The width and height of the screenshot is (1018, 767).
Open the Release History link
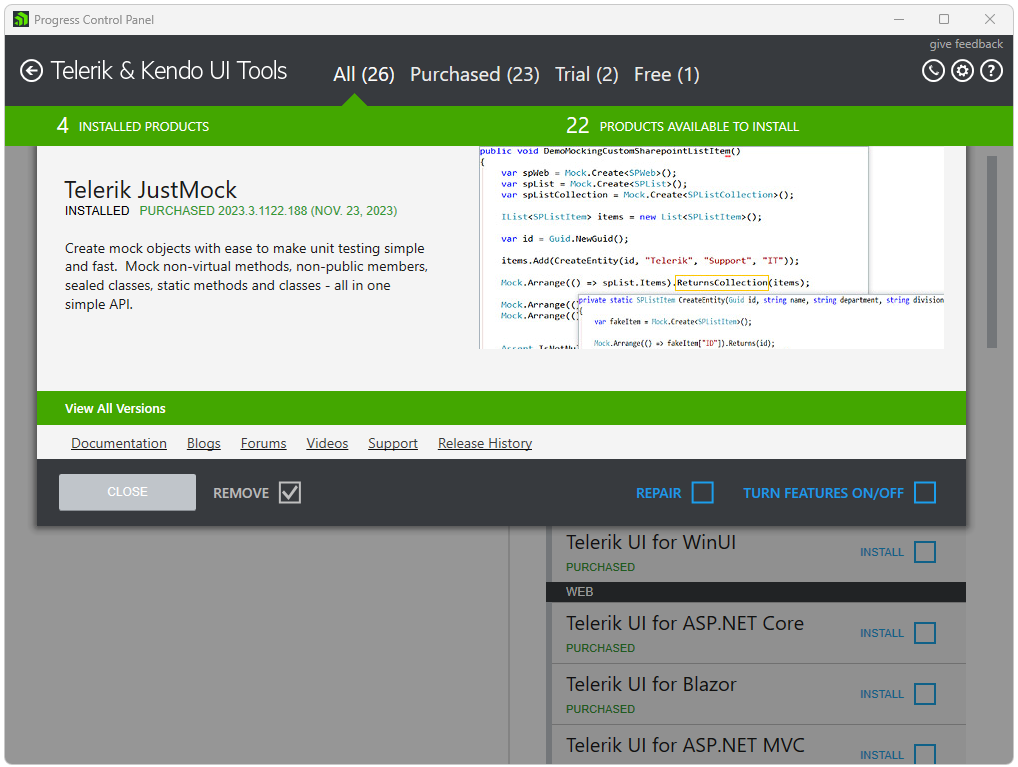tap(484, 443)
